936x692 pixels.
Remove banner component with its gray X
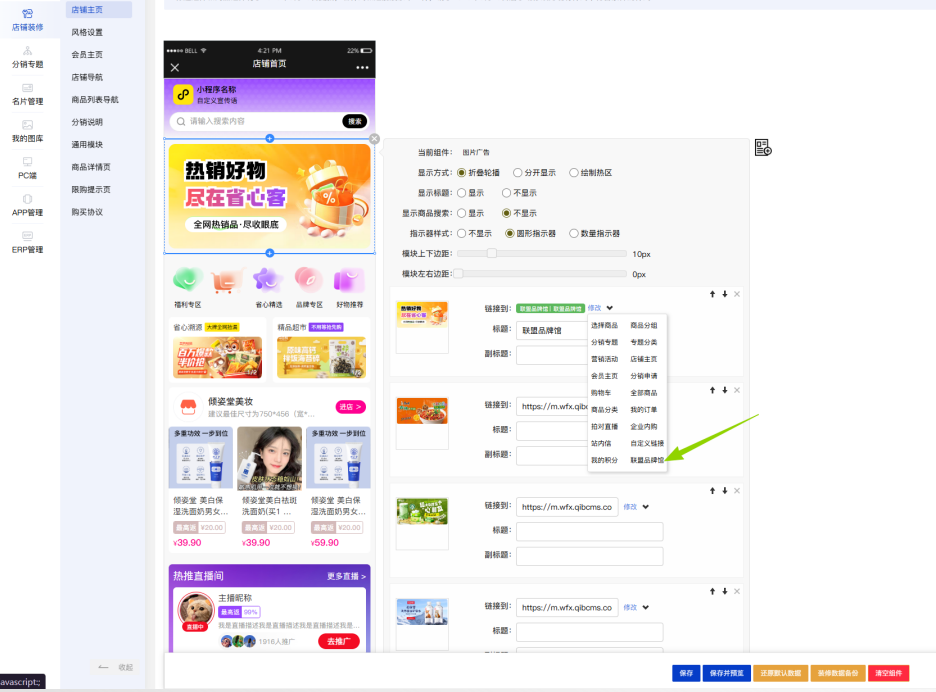click(x=374, y=139)
